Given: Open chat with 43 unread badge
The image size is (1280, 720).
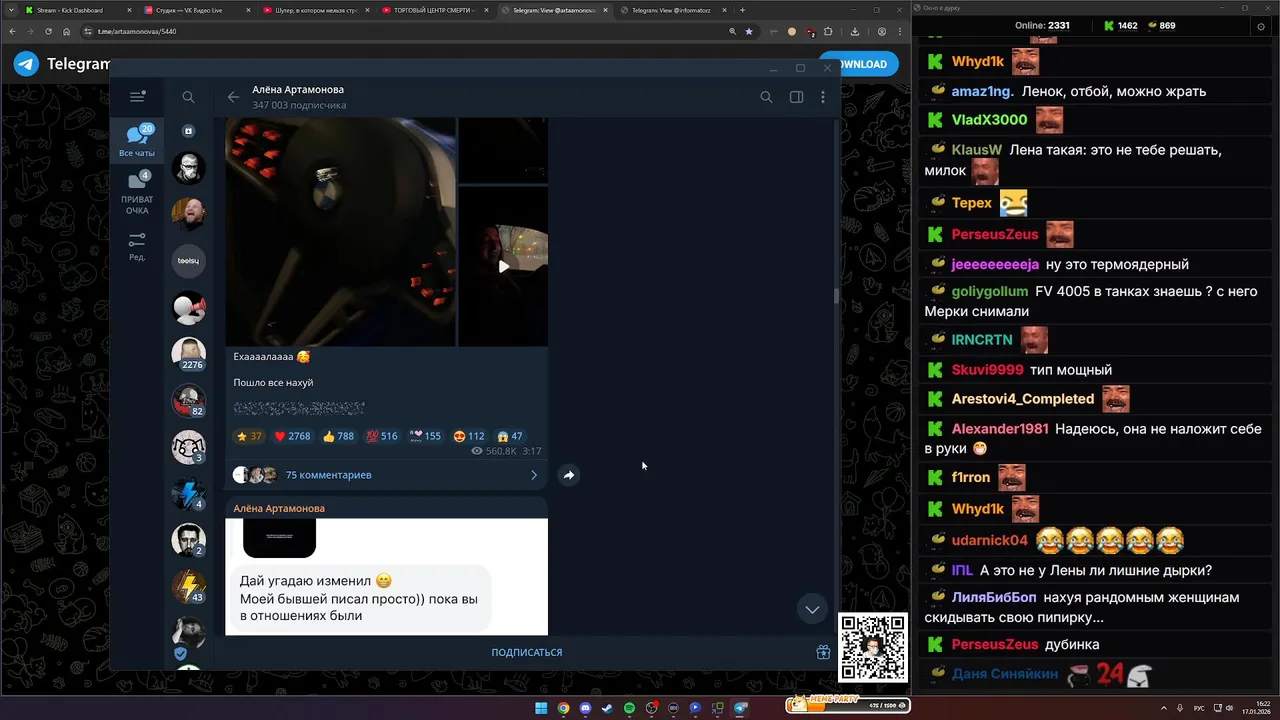Looking at the screenshot, I should 188,587.
